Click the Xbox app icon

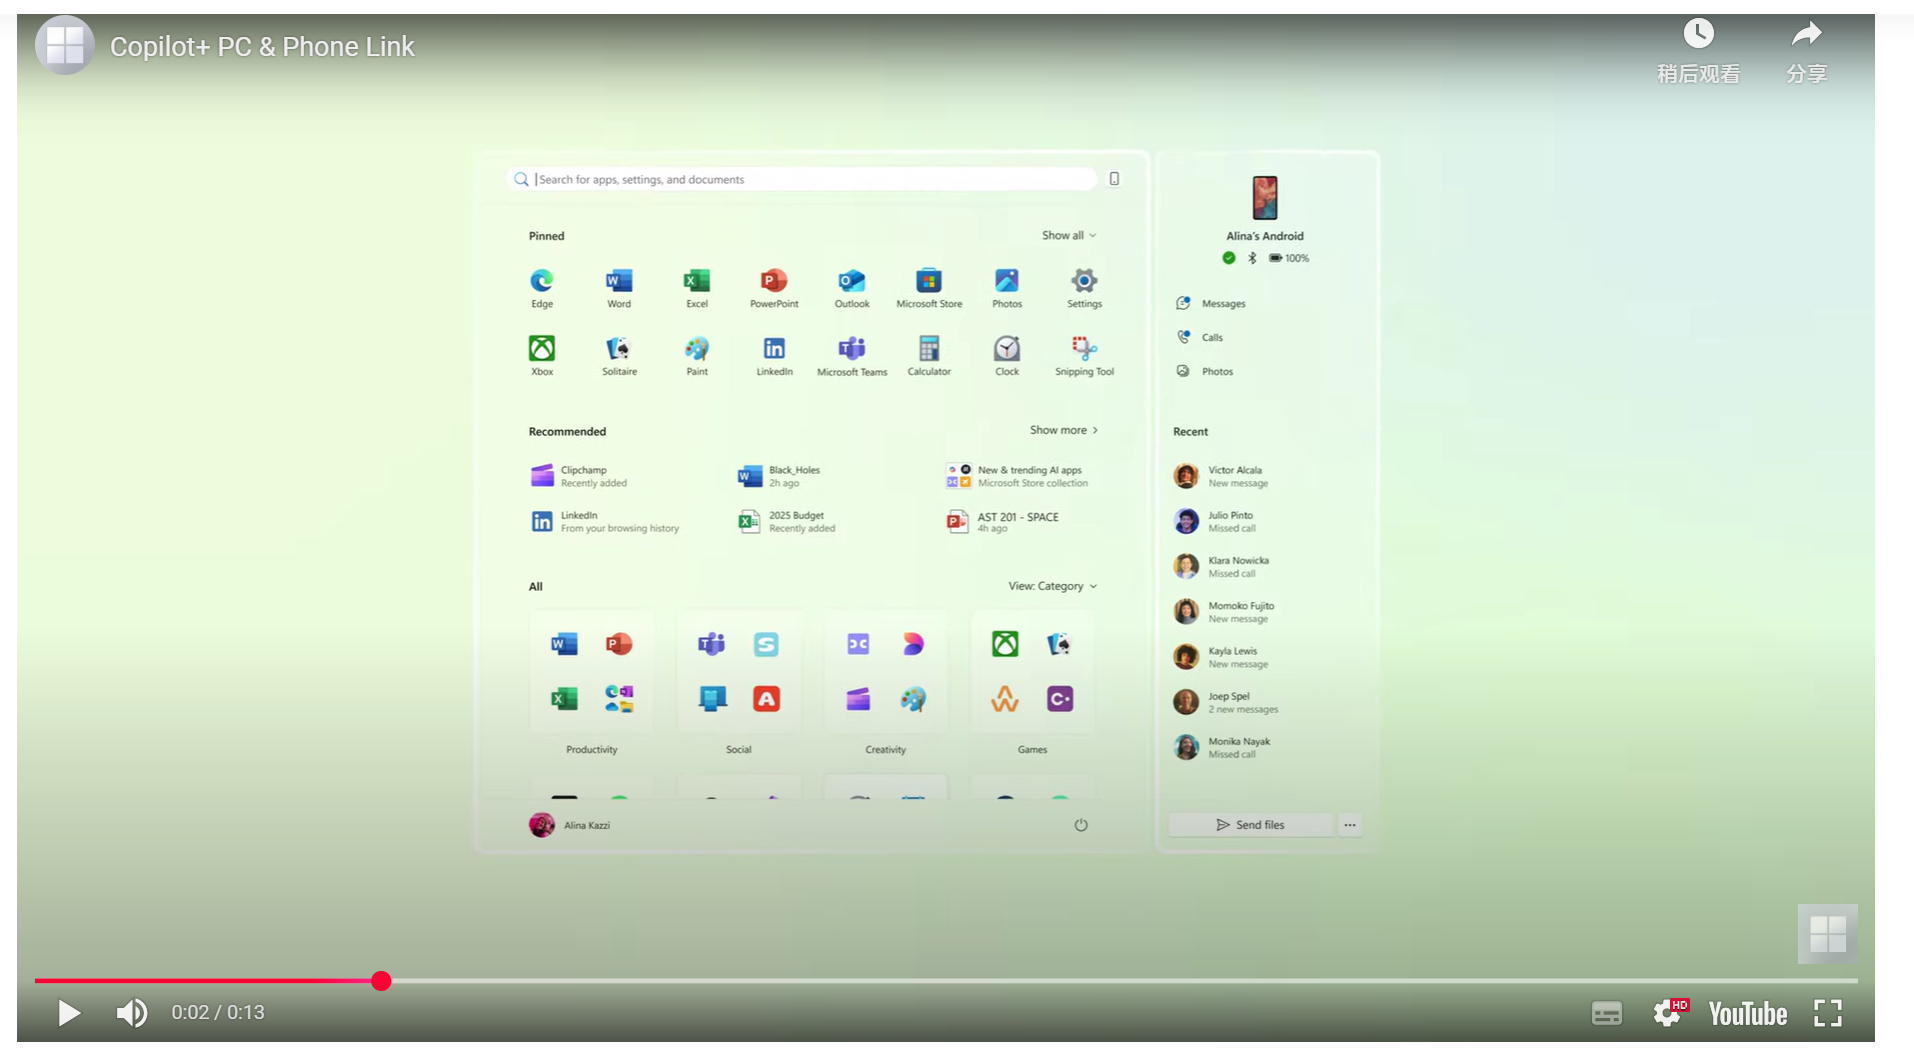click(x=541, y=349)
